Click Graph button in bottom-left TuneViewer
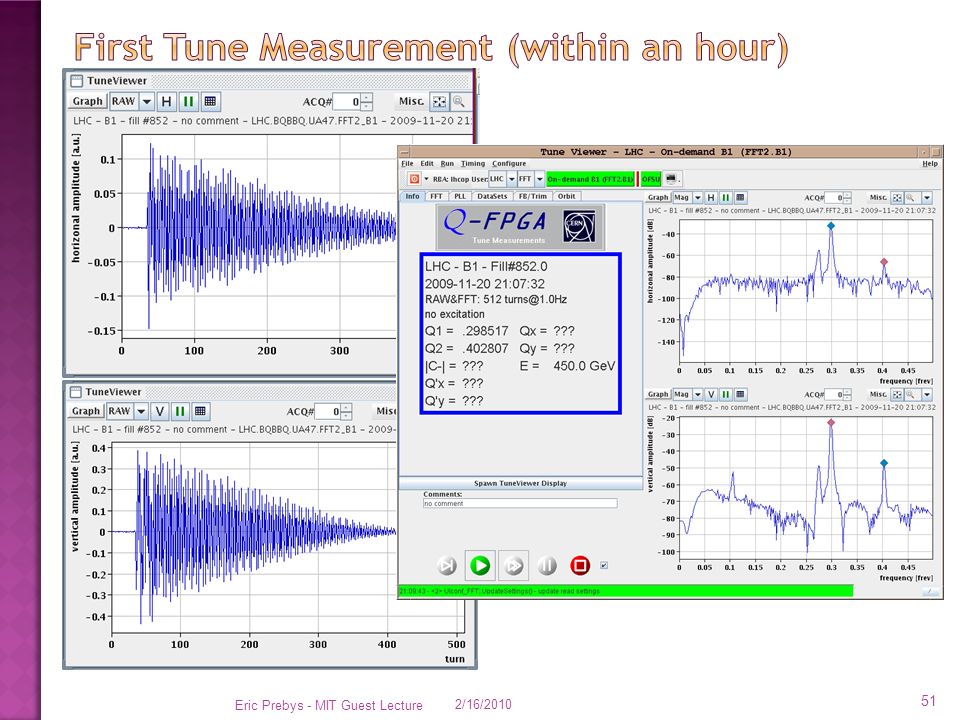Viewport: 960px width, 720px height. tap(86, 411)
